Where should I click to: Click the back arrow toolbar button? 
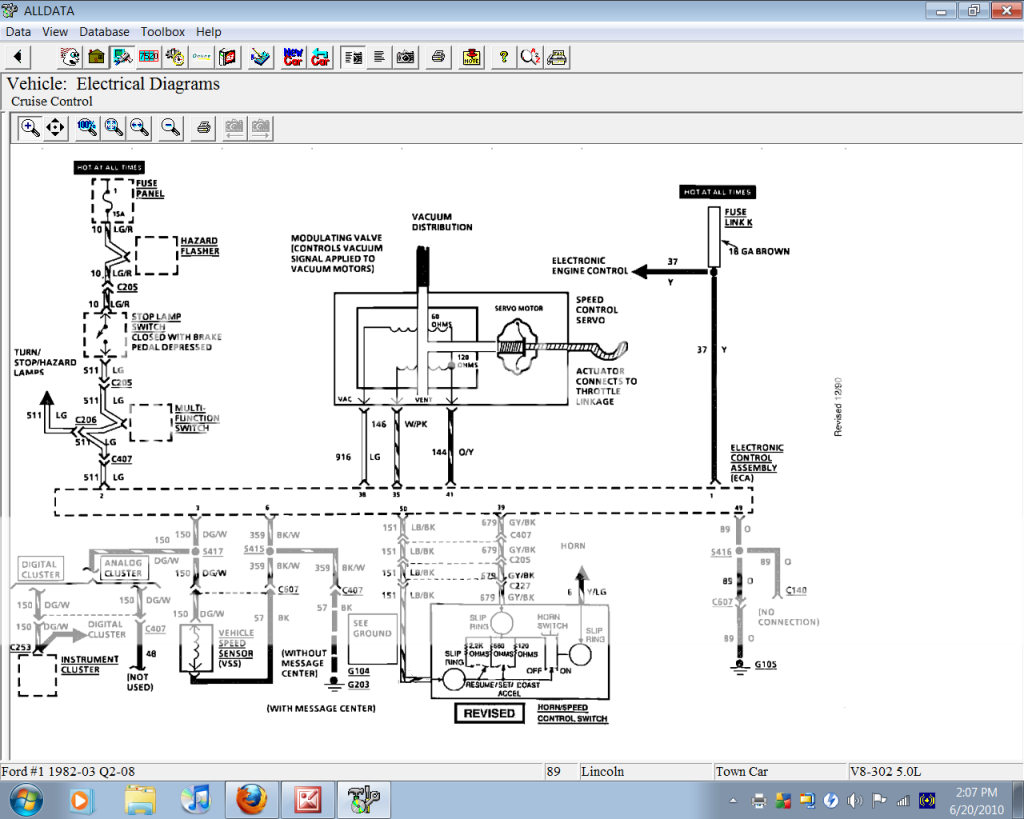pyautogui.click(x=18, y=57)
